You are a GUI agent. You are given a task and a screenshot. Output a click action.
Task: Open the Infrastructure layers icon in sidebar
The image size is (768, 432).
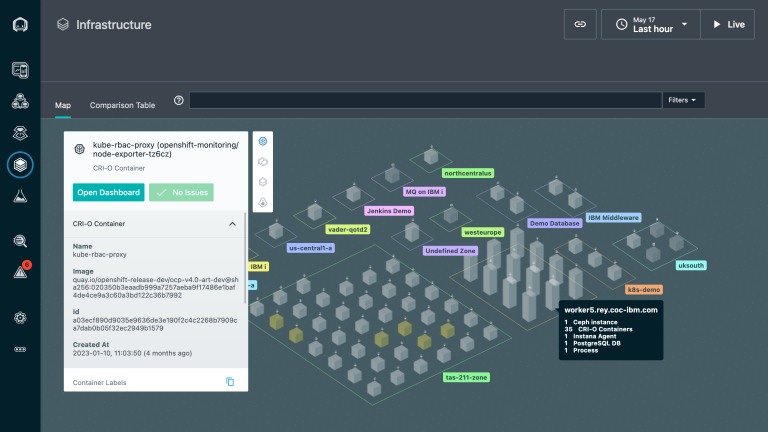[20, 164]
